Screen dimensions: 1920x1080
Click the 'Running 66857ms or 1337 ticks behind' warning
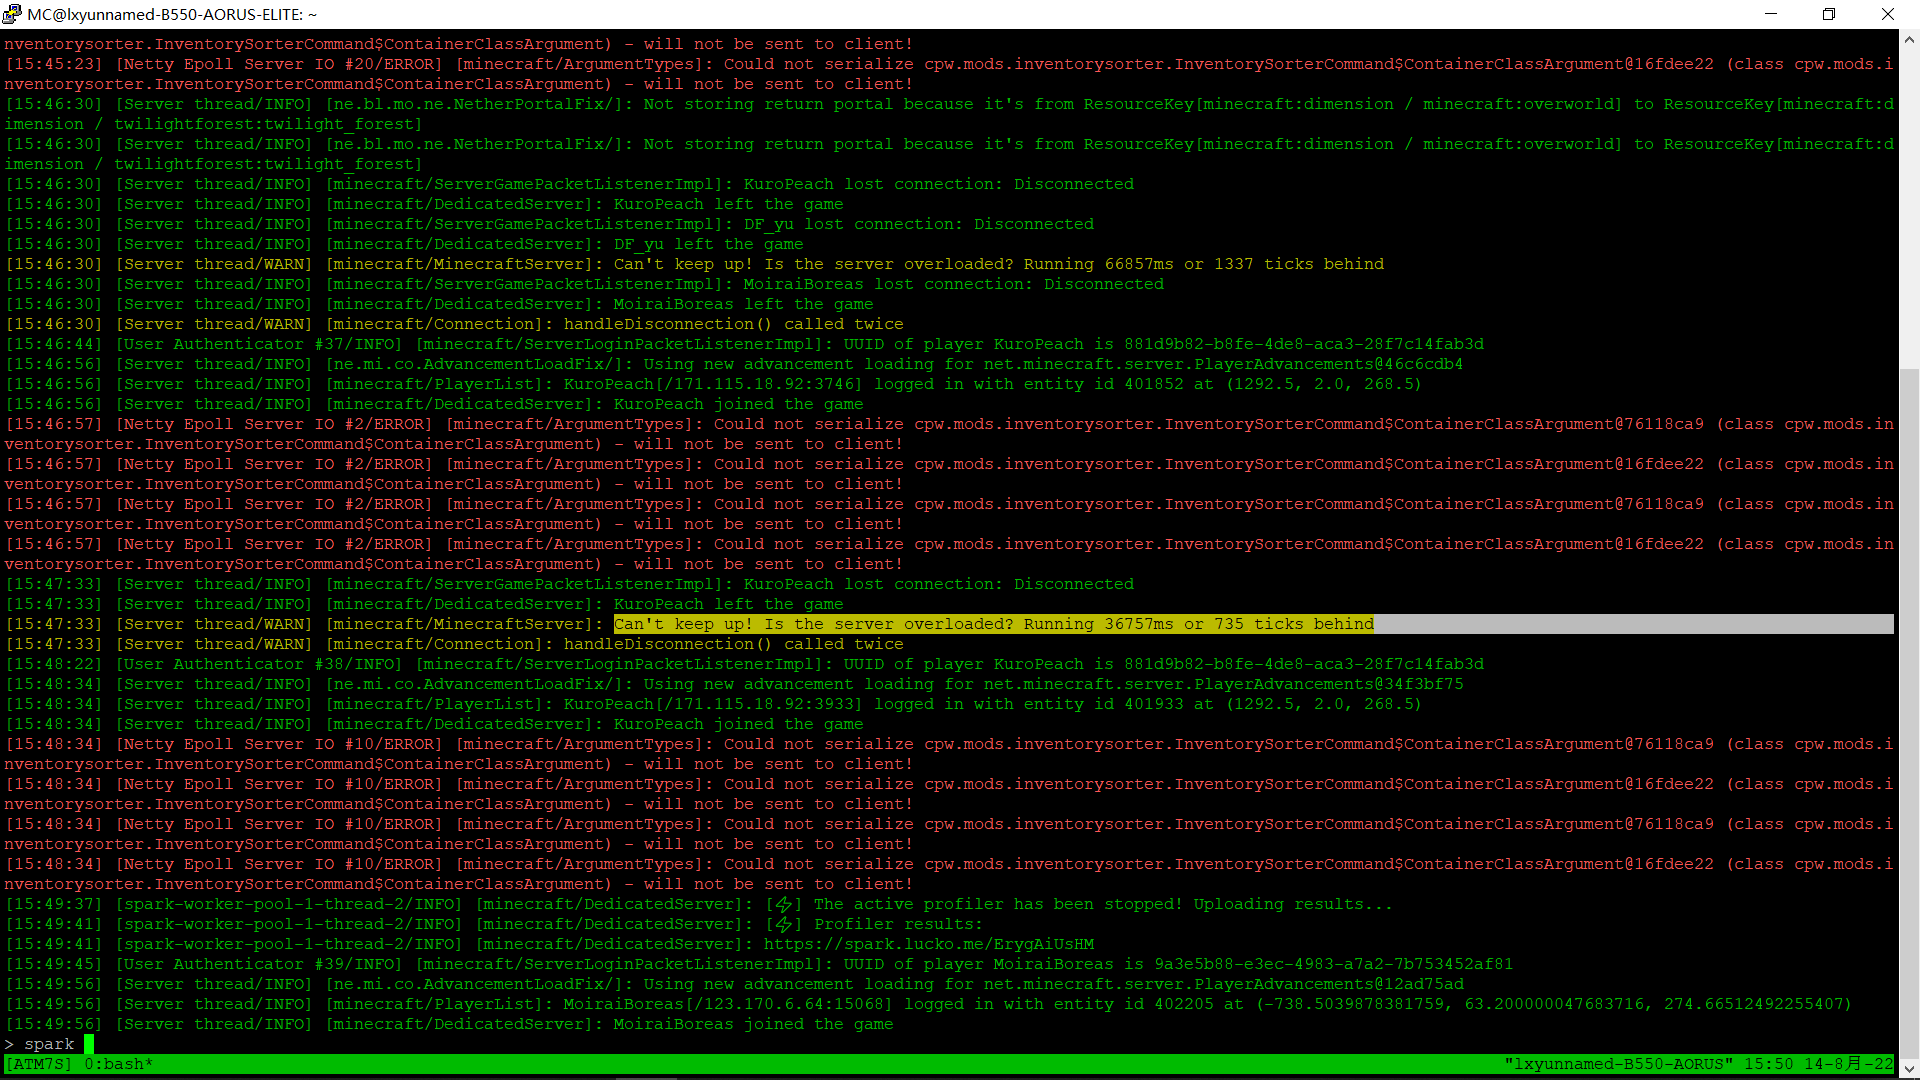coord(1204,264)
